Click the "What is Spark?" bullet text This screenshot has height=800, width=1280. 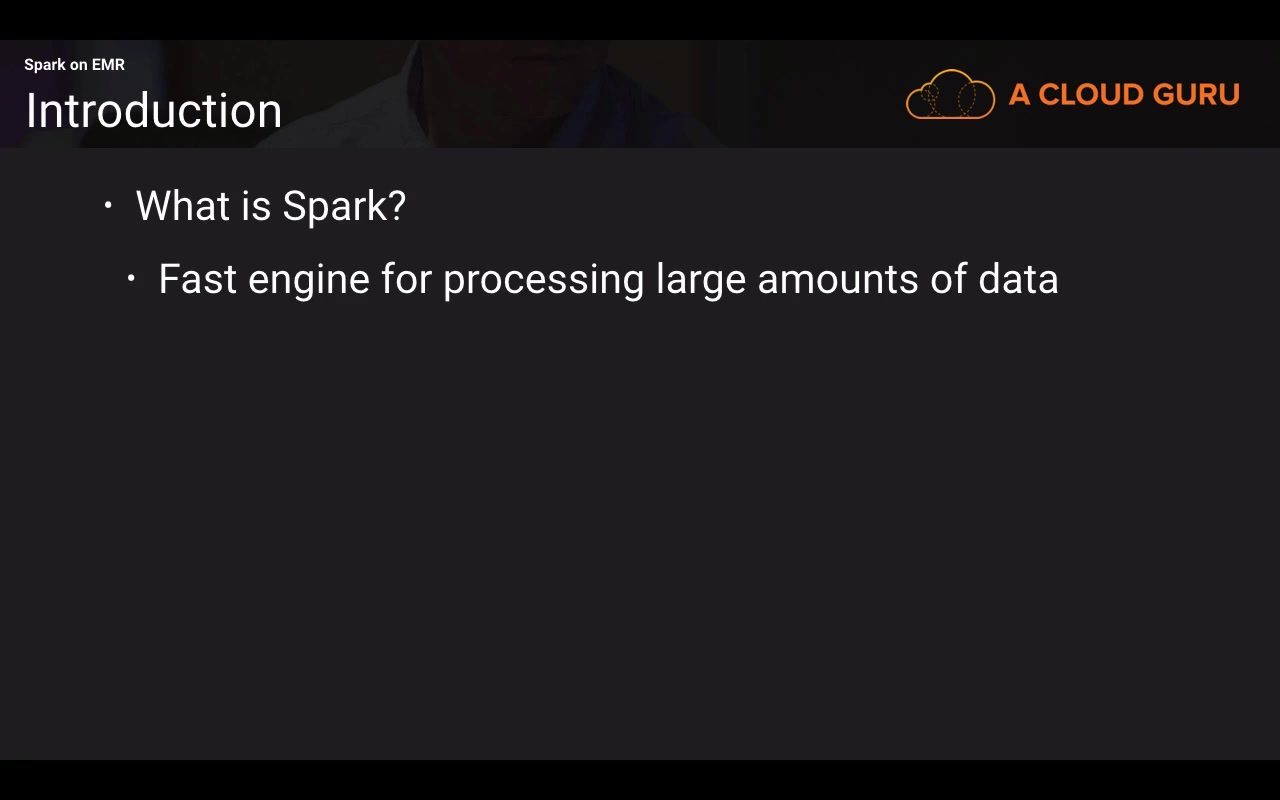point(270,206)
